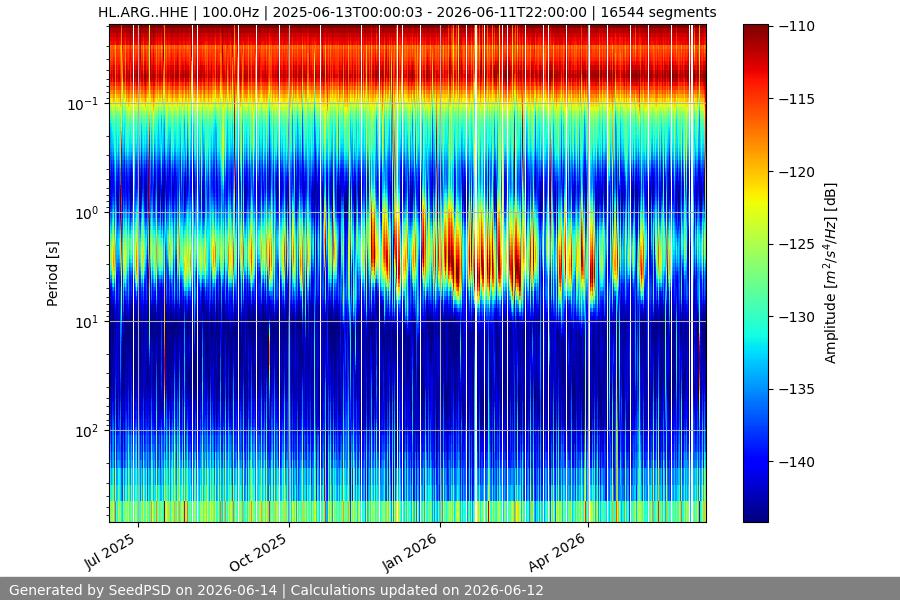Click the plot title beginning 'HL.ARG..HHE'
Screen dimensions: 900x600
pyautogui.click(x=407, y=12)
